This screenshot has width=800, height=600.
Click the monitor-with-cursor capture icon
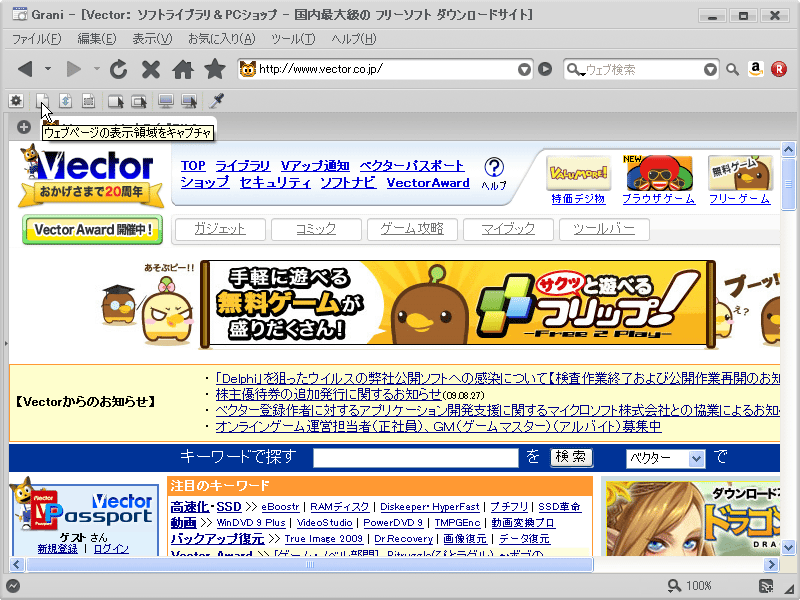point(189,101)
